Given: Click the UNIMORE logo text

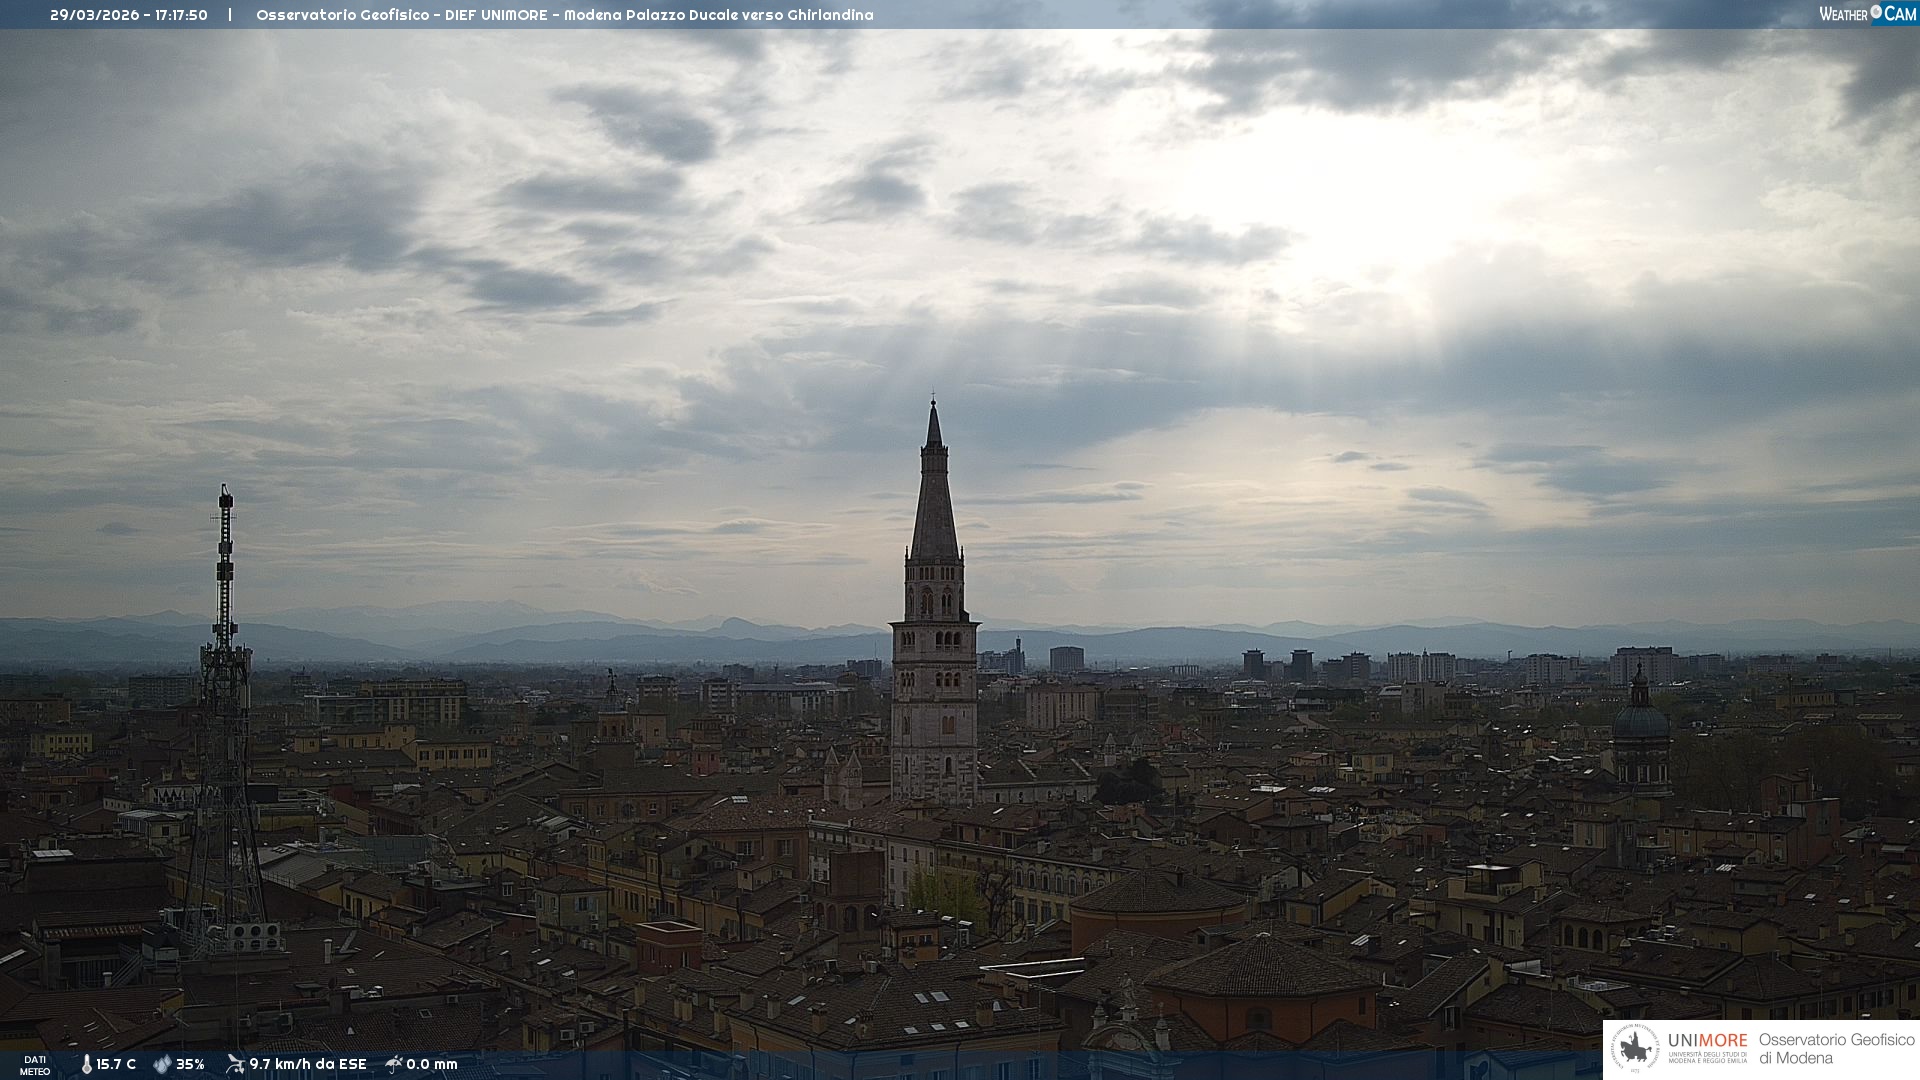Looking at the screenshot, I should [1707, 1041].
